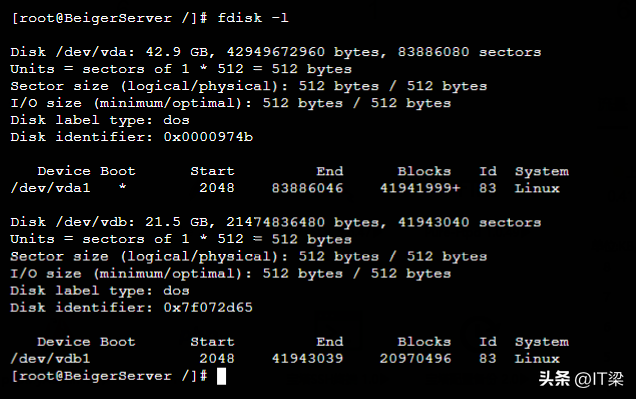
Task: Click the 头条 @IT梁 watermark
Action: coord(581,379)
